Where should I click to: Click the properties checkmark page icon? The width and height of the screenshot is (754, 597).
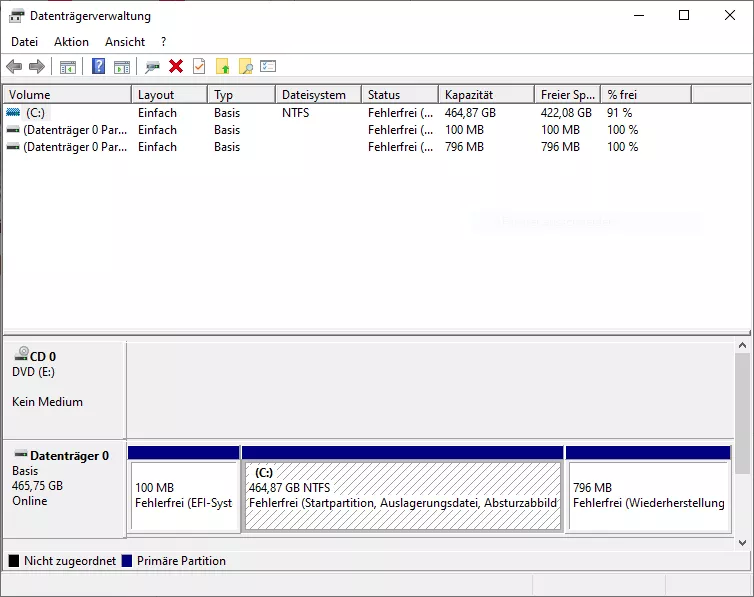199,67
